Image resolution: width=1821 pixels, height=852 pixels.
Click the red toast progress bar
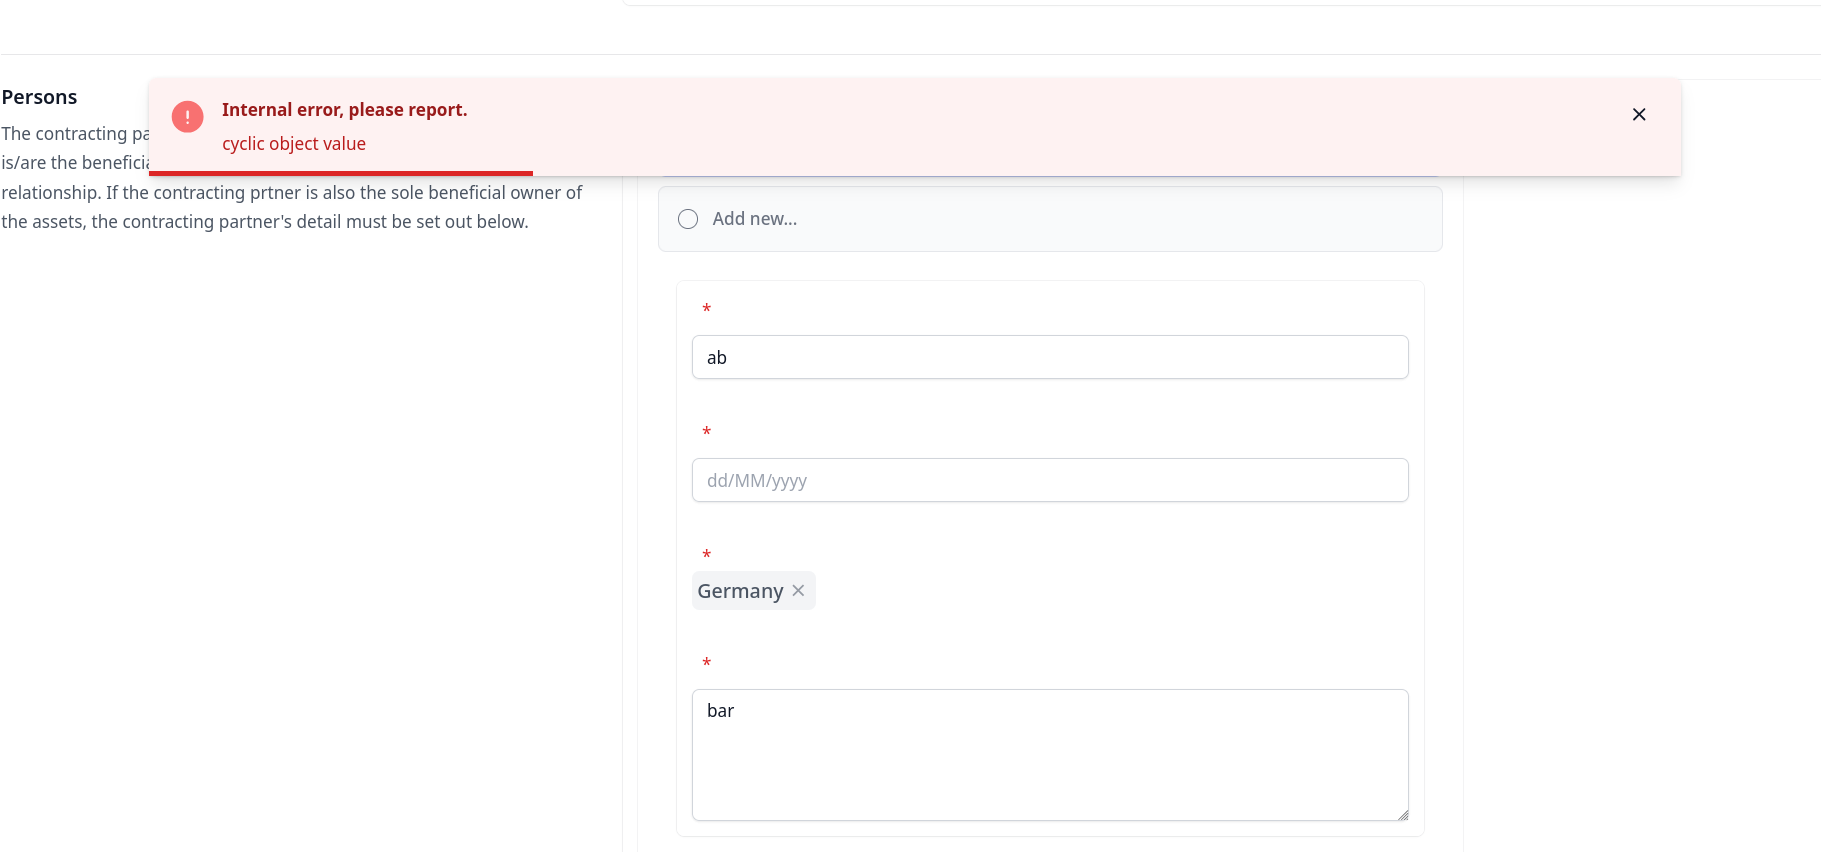340,173
